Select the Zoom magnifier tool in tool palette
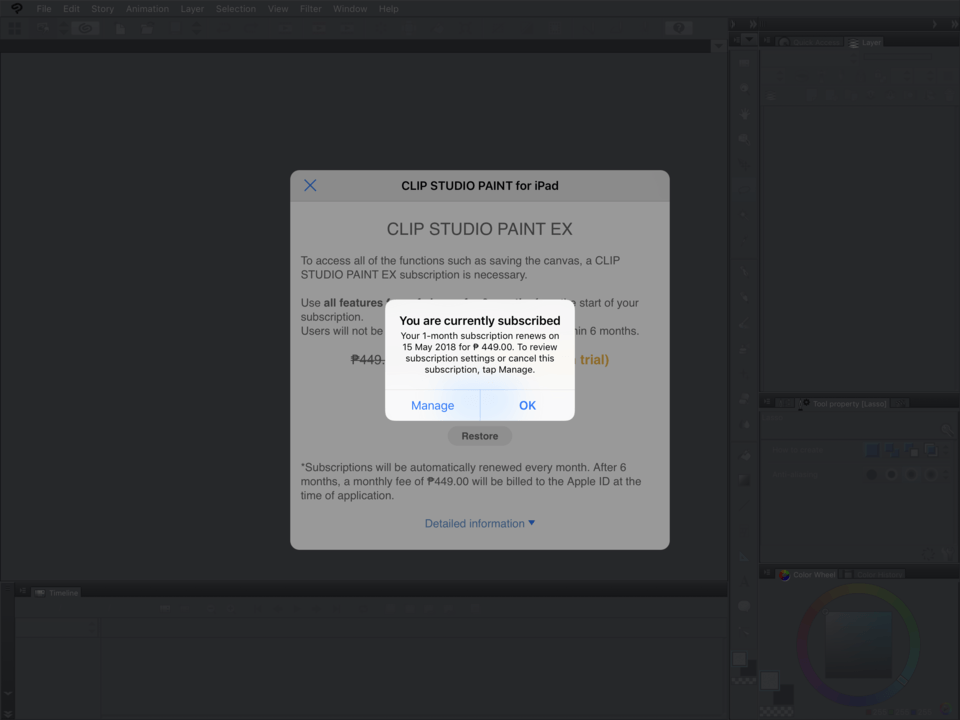Viewport: 960px width, 720px height. (744, 88)
